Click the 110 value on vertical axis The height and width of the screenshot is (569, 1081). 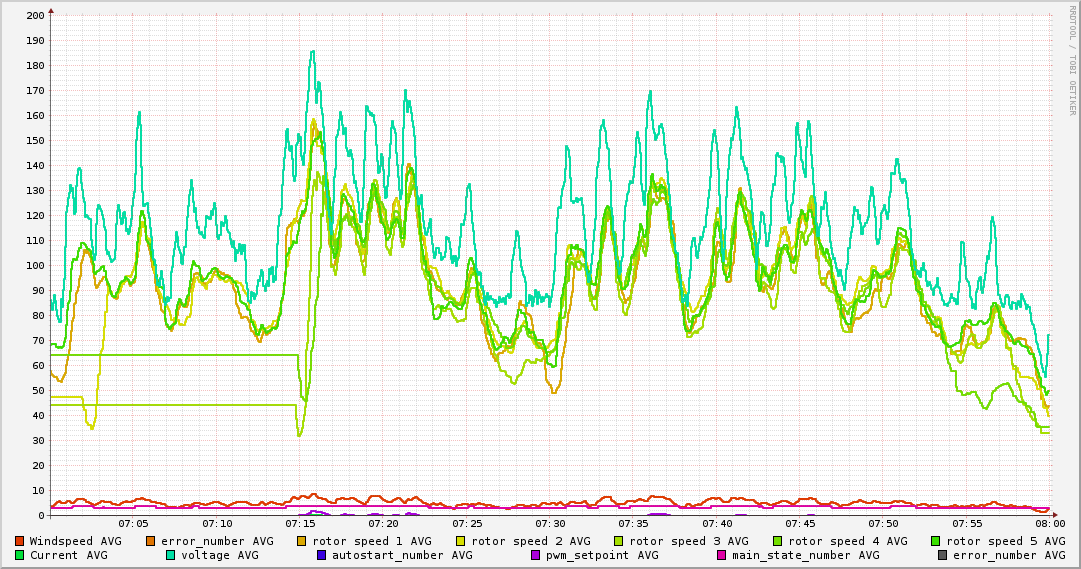[x=34, y=241]
